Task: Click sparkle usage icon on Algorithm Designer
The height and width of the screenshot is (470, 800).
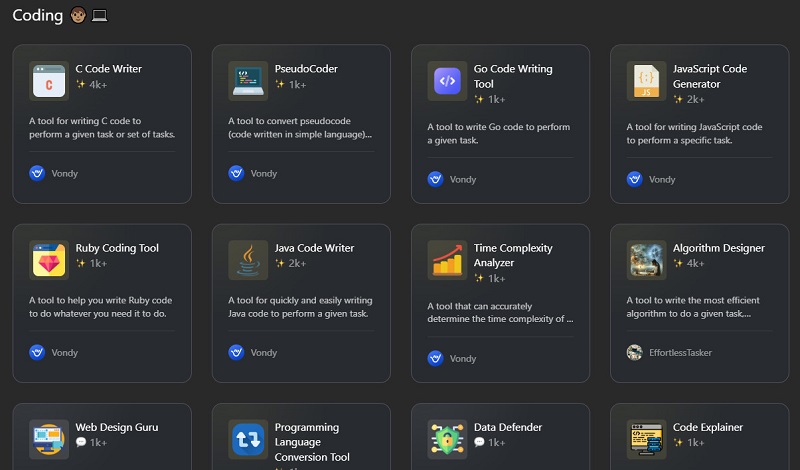Action: click(678, 263)
